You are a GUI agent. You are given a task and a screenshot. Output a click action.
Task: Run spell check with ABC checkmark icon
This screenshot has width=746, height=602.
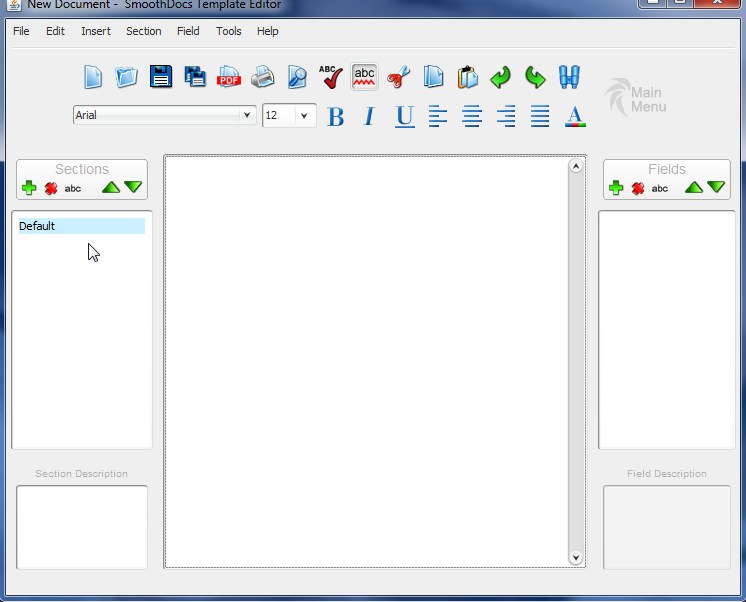(331, 77)
